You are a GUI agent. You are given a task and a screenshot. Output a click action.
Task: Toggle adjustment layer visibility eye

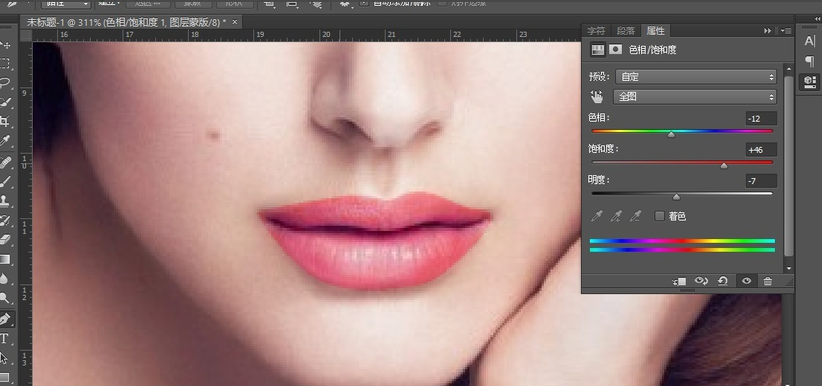point(747,281)
